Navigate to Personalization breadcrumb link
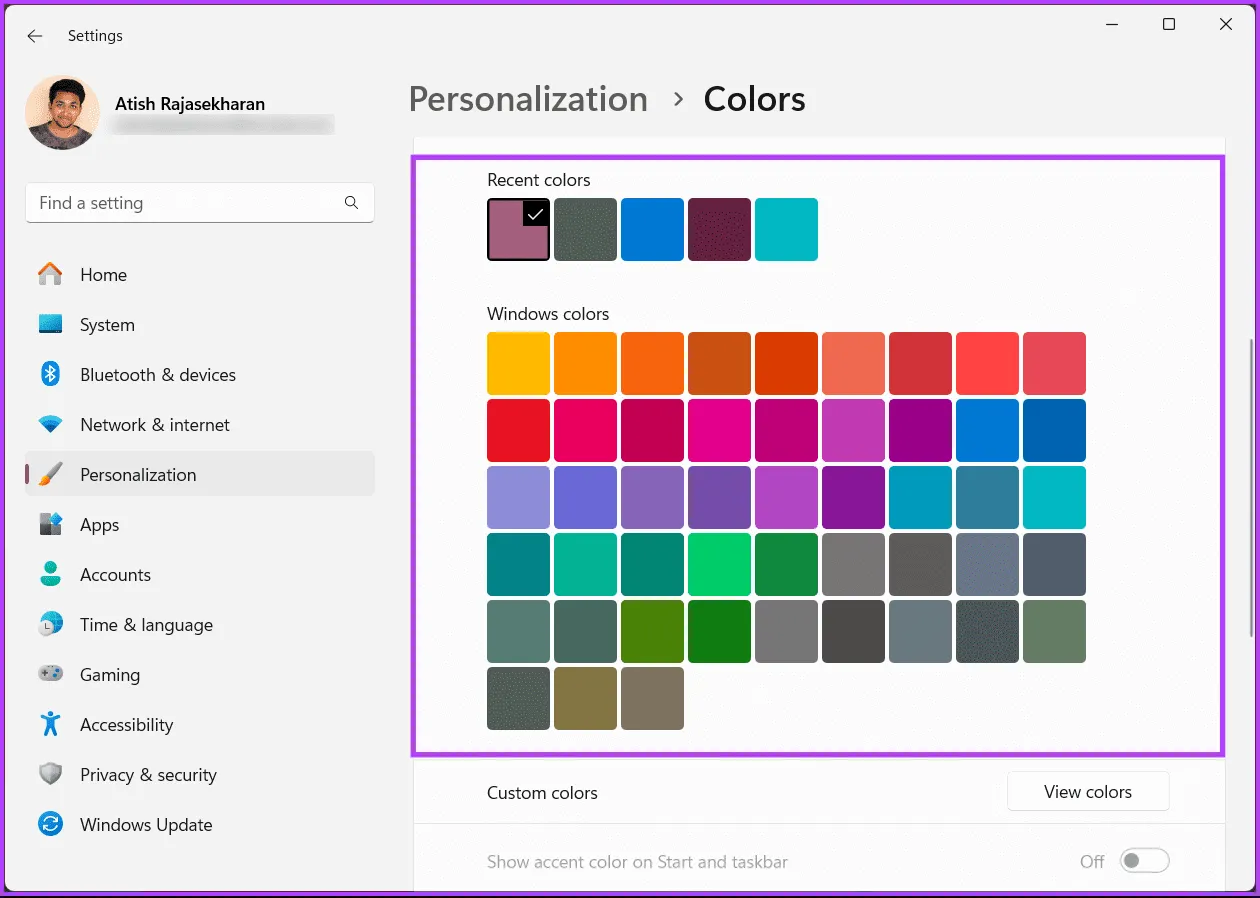1260x898 pixels. 528,99
